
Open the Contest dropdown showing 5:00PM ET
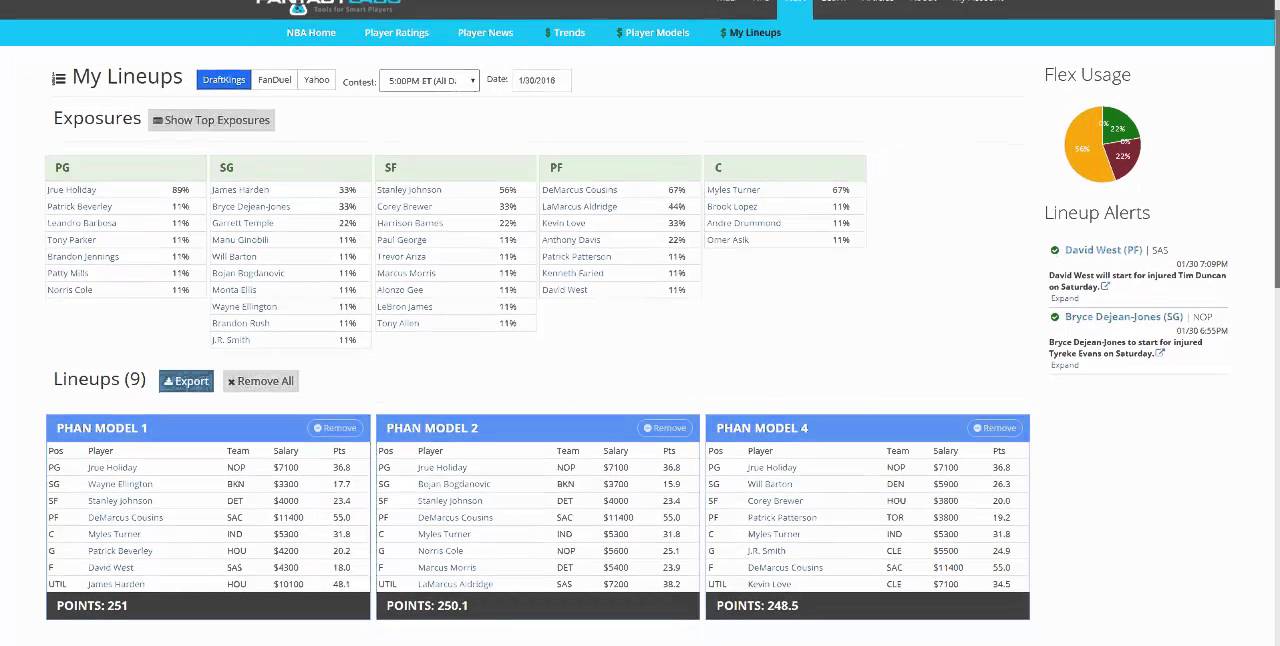(x=429, y=80)
